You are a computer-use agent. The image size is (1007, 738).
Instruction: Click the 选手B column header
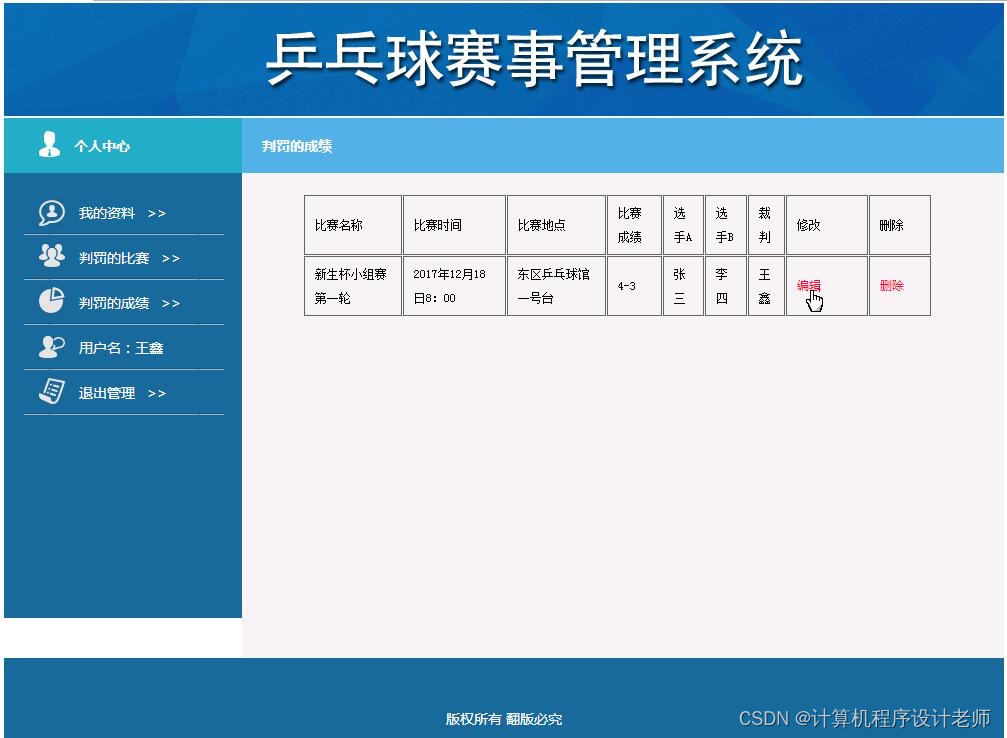tap(726, 225)
